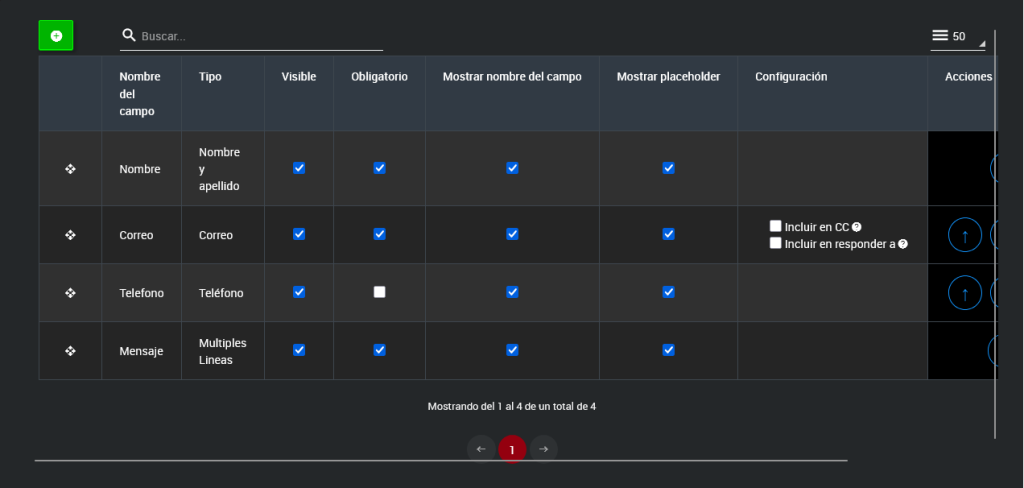Move the Telefono field up with arrow

(x=964, y=293)
